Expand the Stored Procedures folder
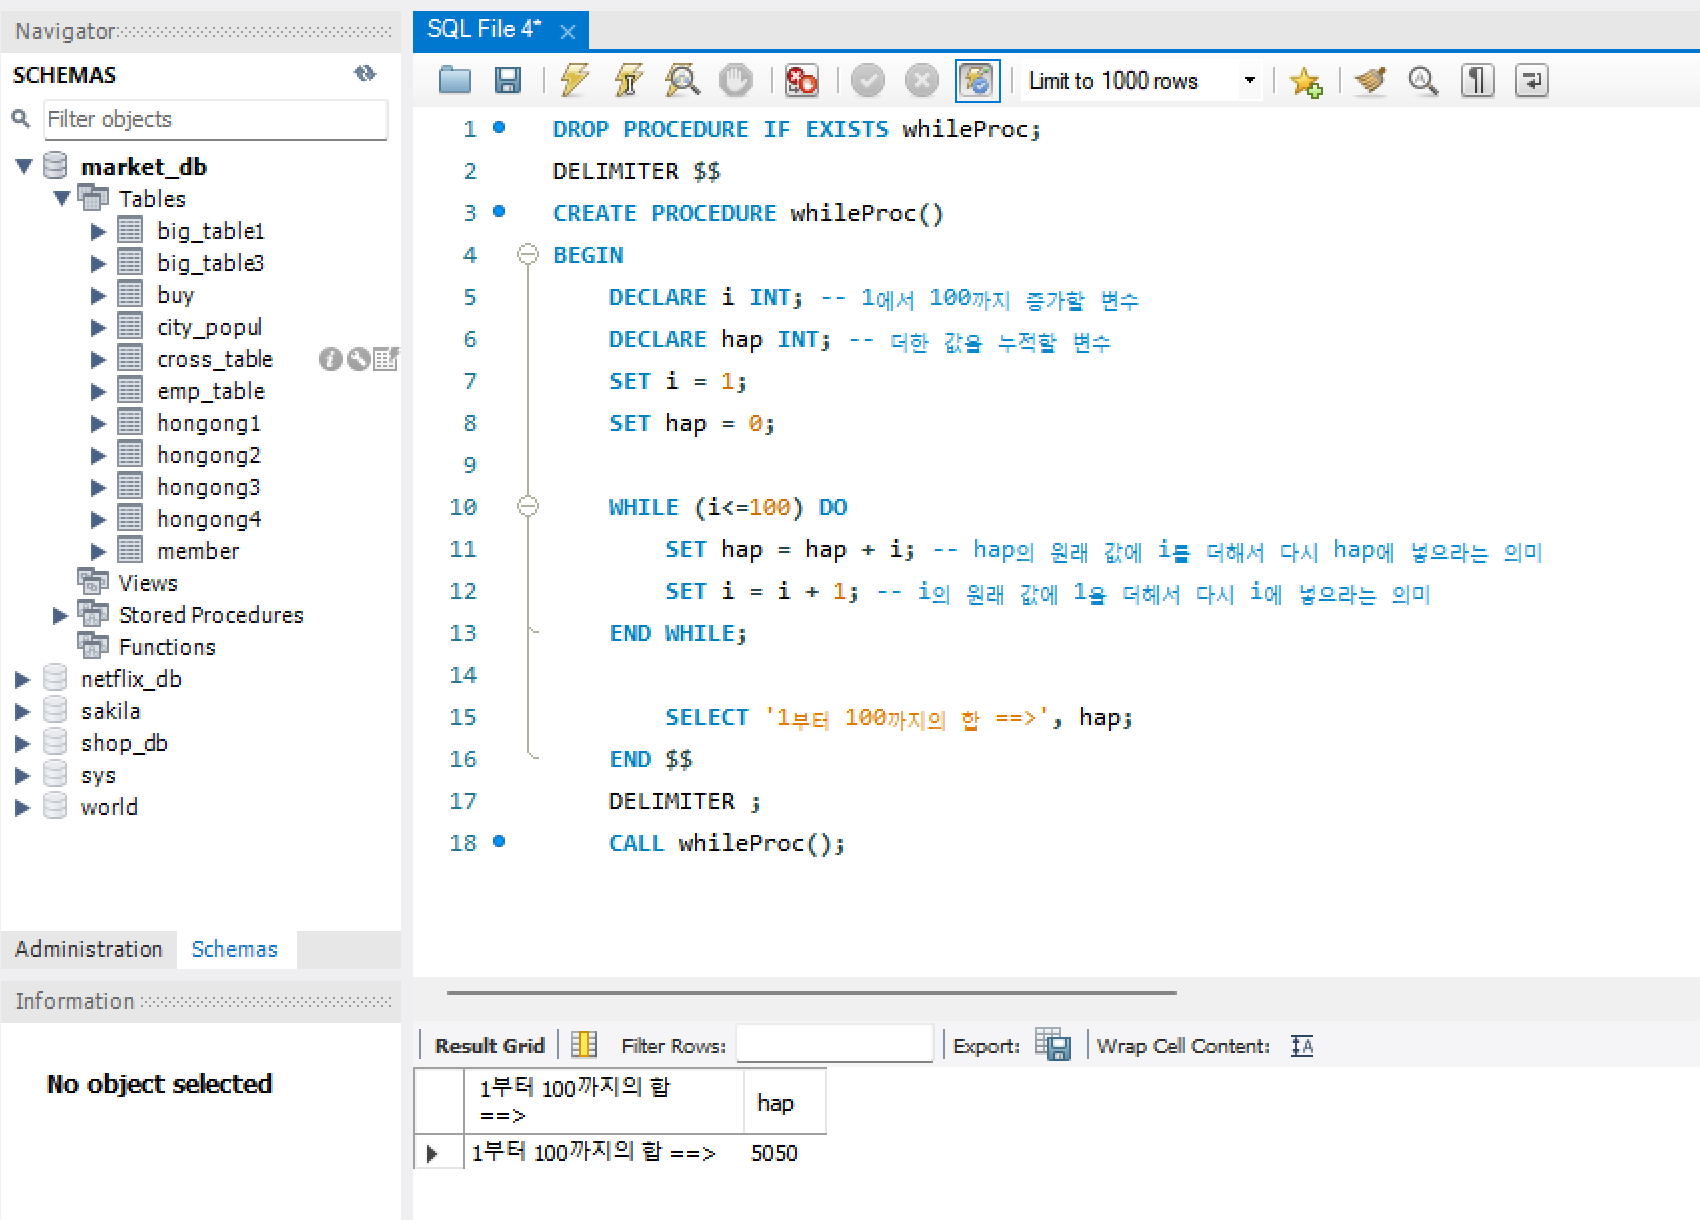 [60, 615]
